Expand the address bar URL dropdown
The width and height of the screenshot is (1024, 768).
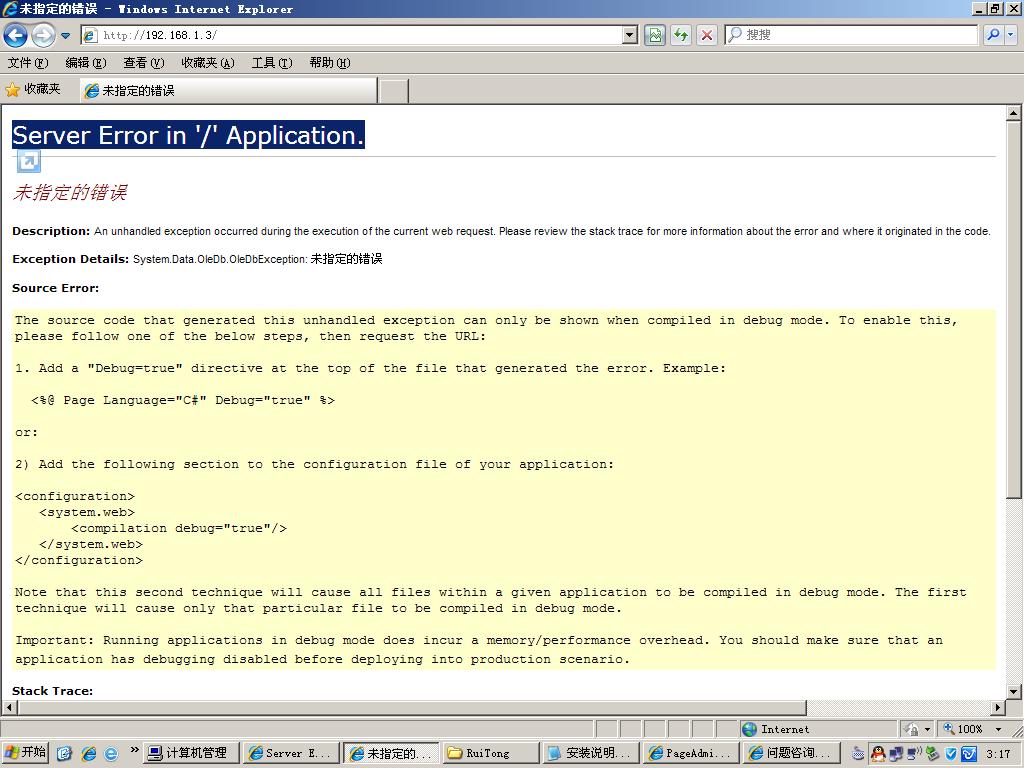629,35
